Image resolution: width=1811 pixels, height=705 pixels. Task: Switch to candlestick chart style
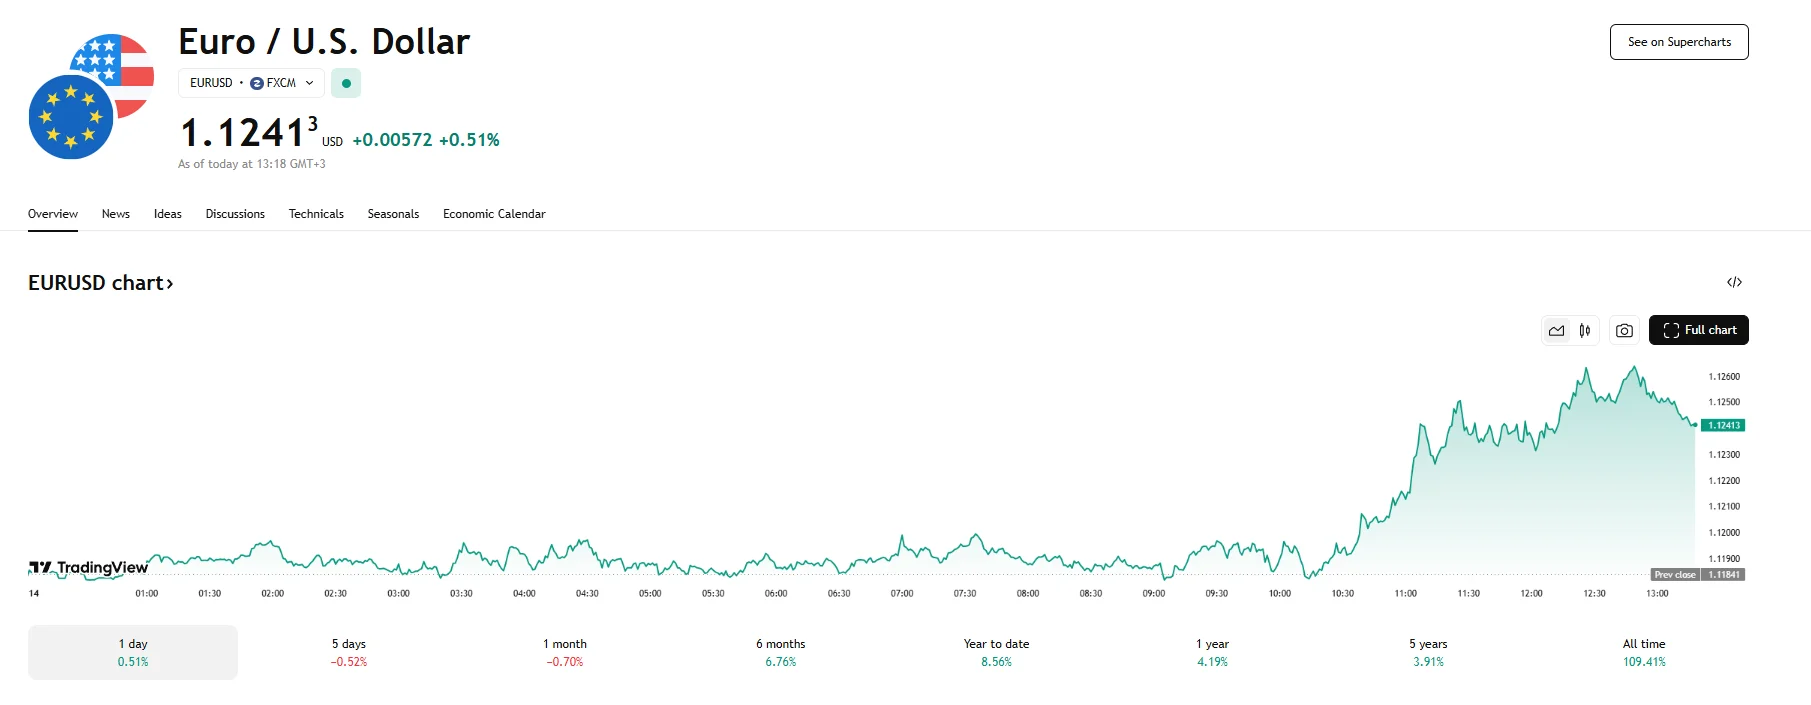coord(1585,330)
